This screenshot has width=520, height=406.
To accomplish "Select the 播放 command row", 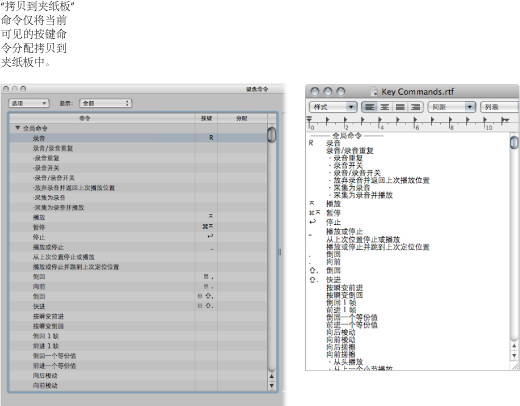I will click(x=138, y=217).
